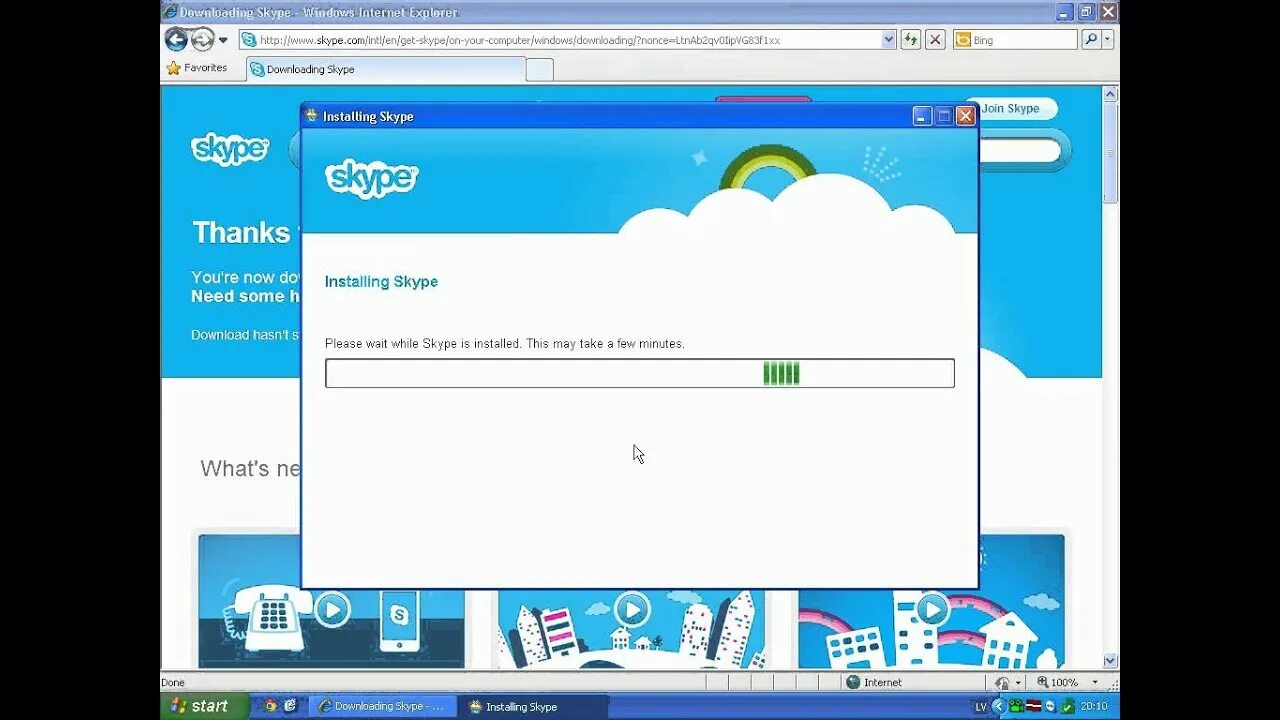Open a new blank tab in IE
The height and width of the screenshot is (720, 1280).
click(x=539, y=70)
